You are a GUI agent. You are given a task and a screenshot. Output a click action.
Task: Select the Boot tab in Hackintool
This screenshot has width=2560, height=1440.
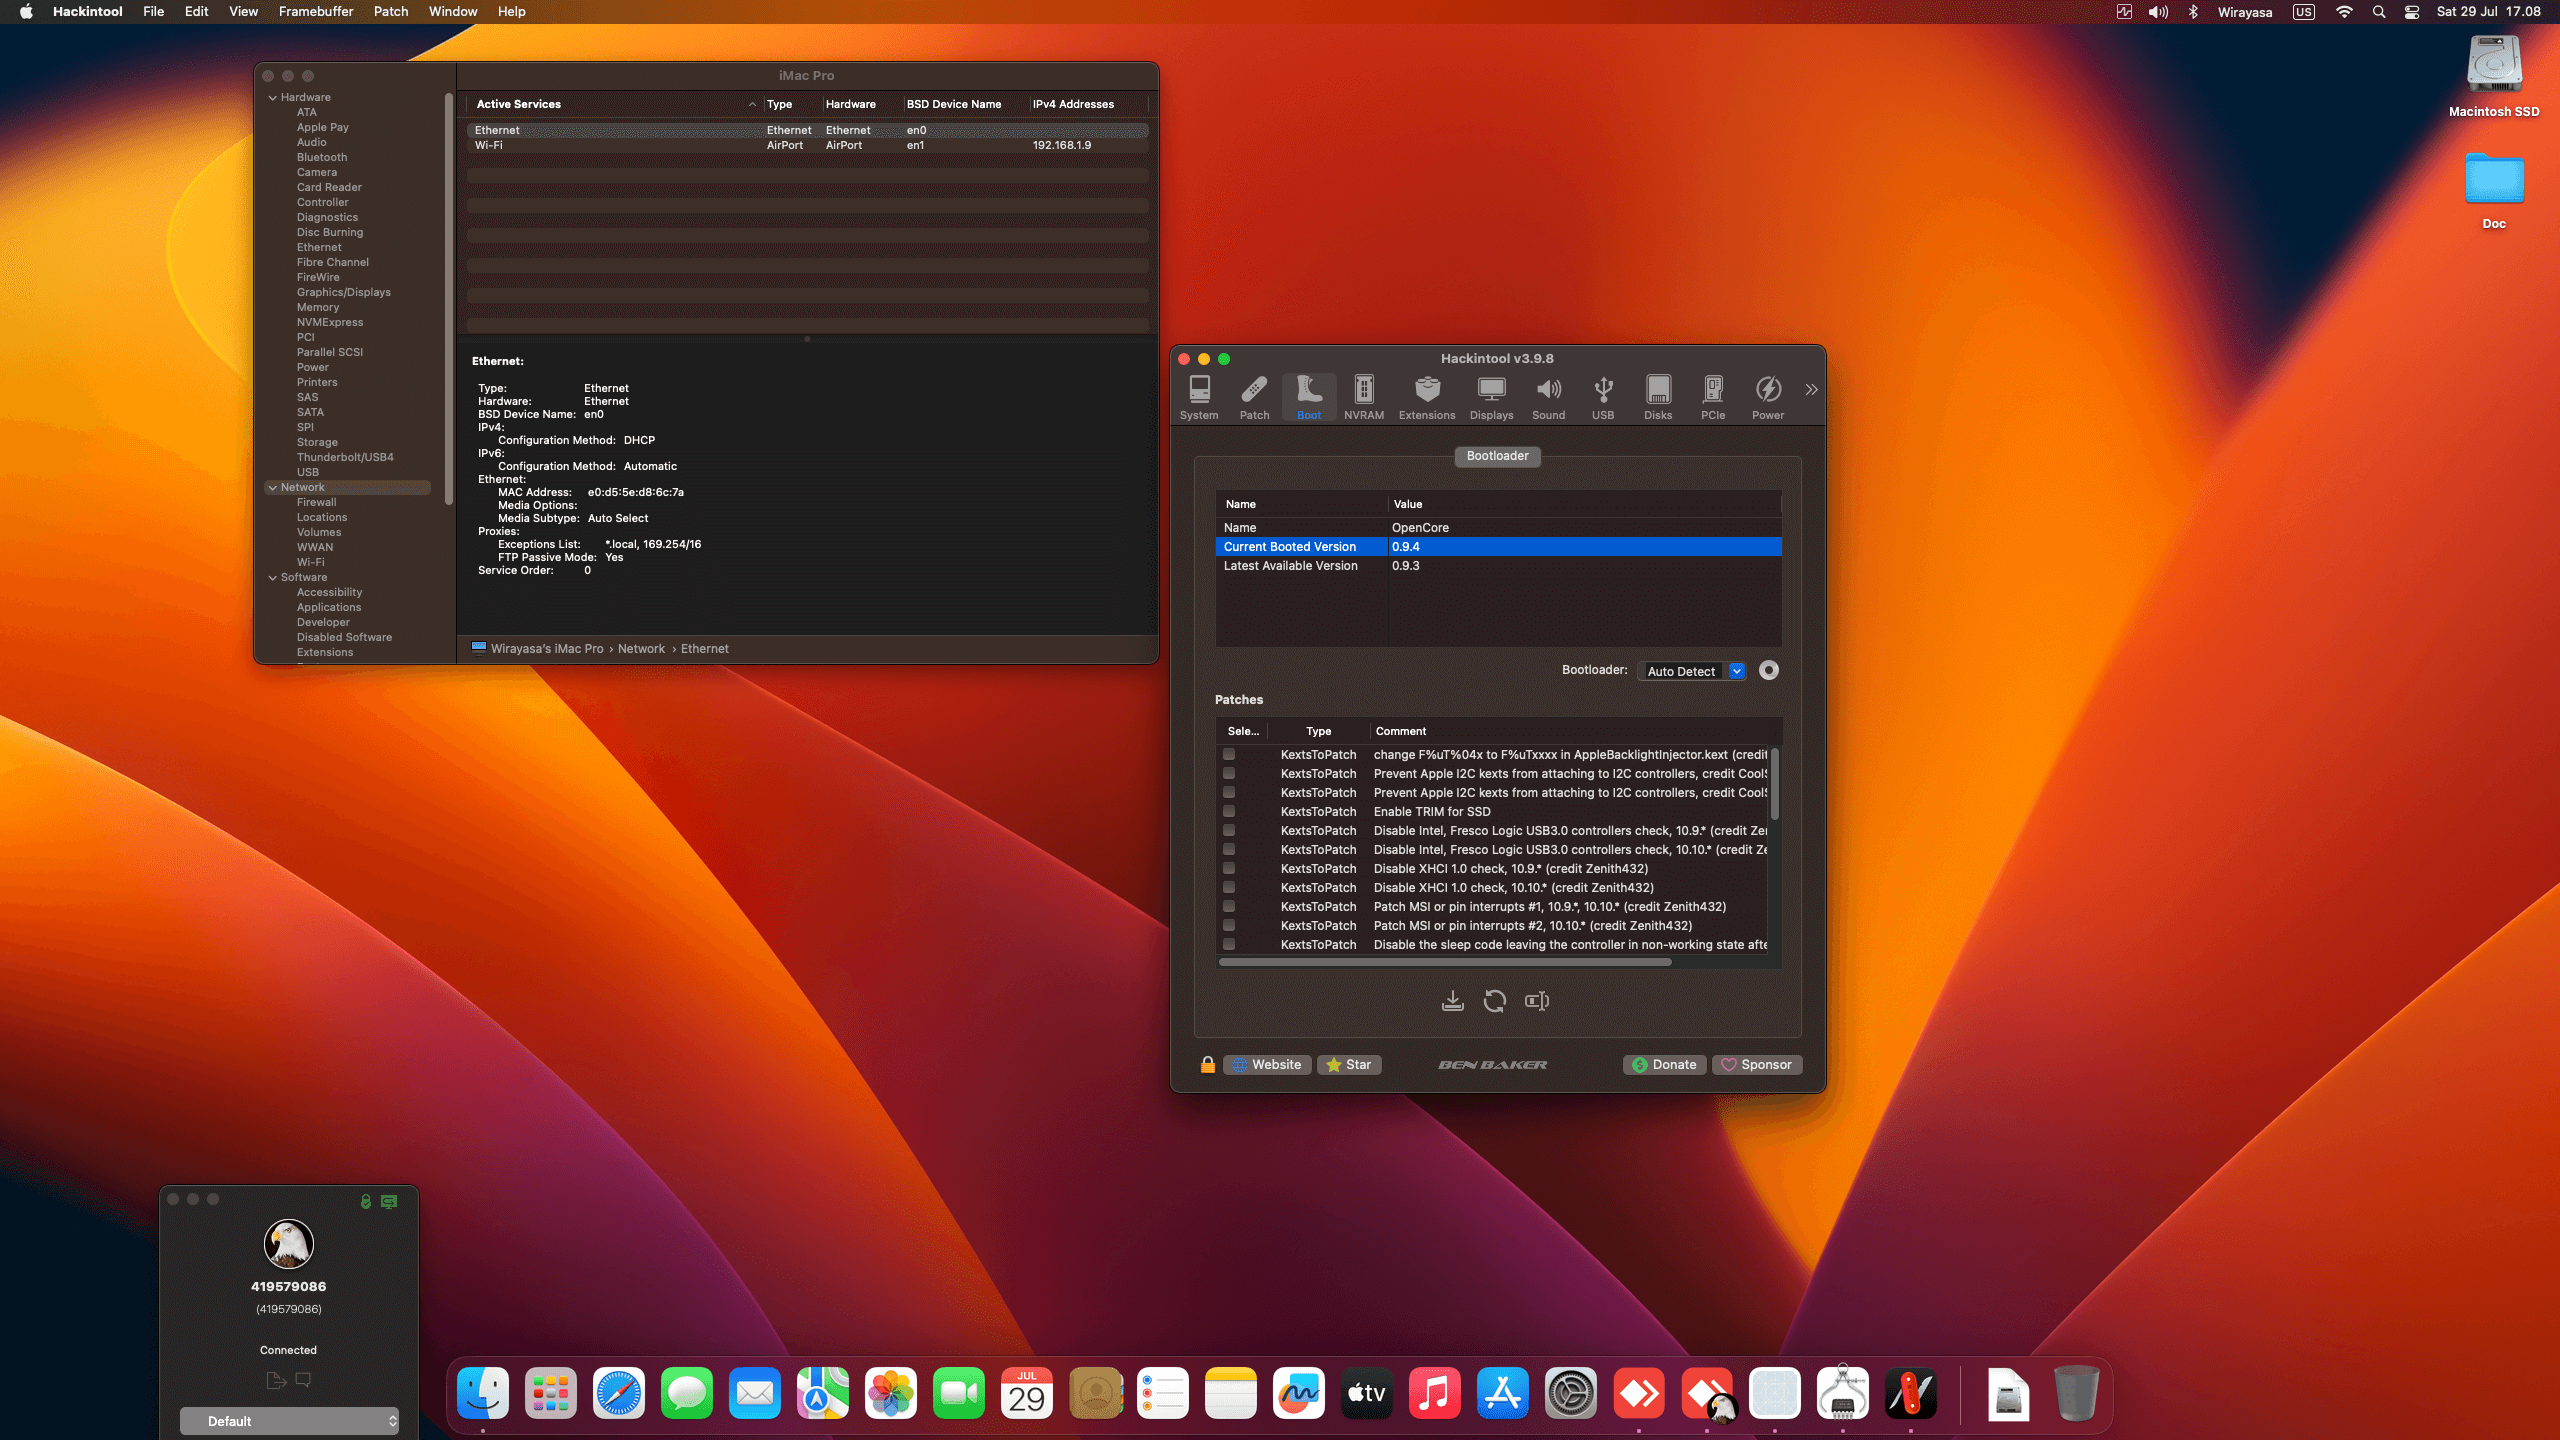pyautogui.click(x=1309, y=397)
